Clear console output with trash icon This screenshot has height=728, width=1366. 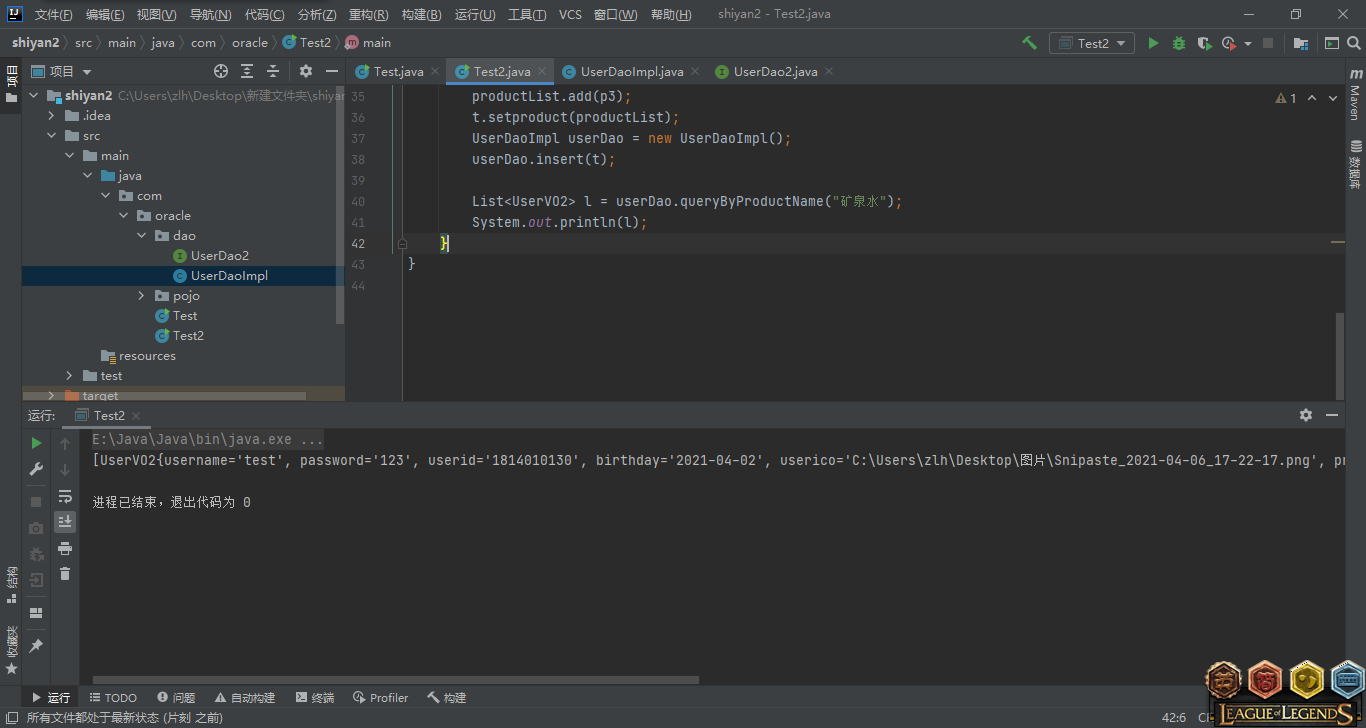click(x=65, y=573)
